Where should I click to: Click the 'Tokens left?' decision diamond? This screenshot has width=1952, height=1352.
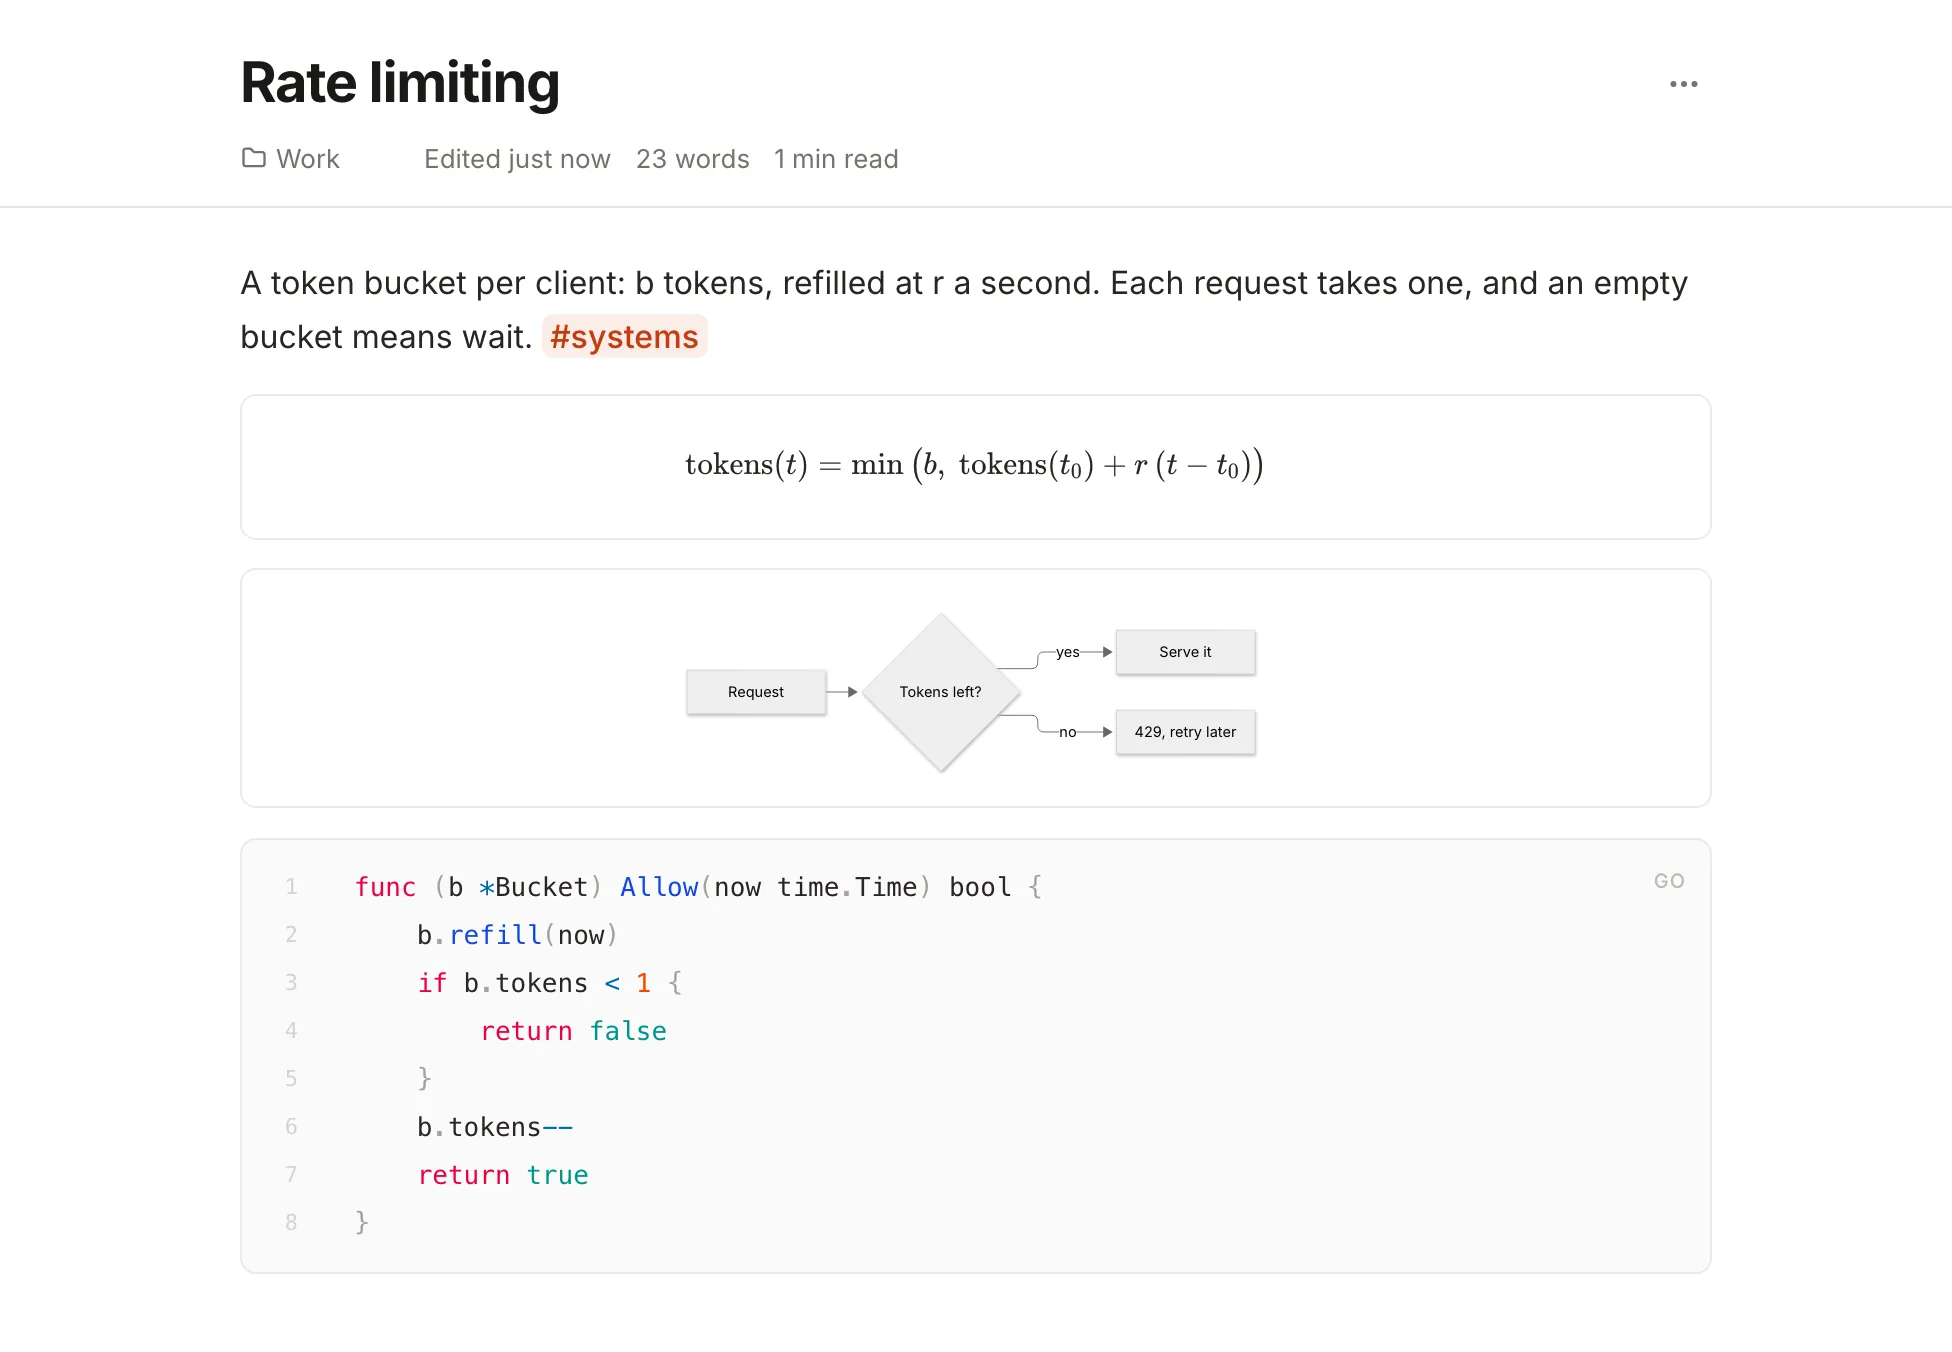coord(940,692)
